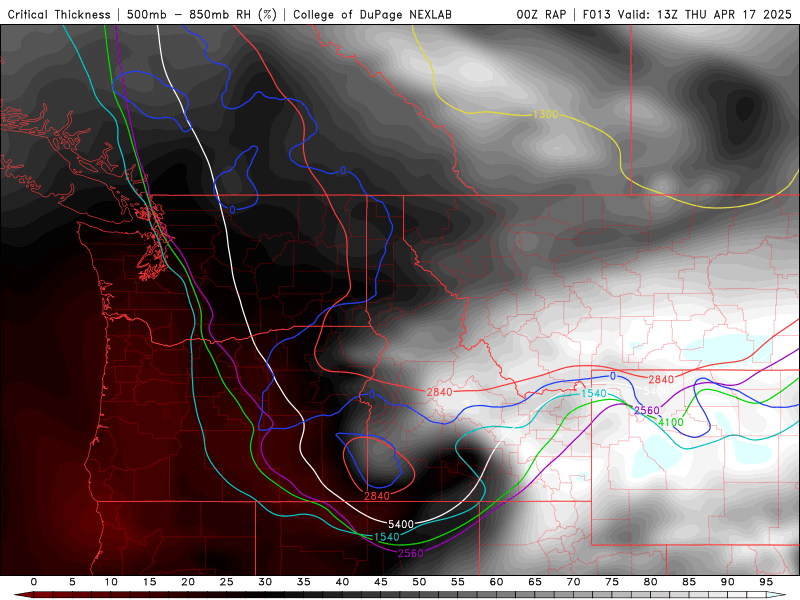Click the "College of DuPage NEXLAB" credit text
The width and height of the screenshot is (800, 600).
click(x=372, y=15)
